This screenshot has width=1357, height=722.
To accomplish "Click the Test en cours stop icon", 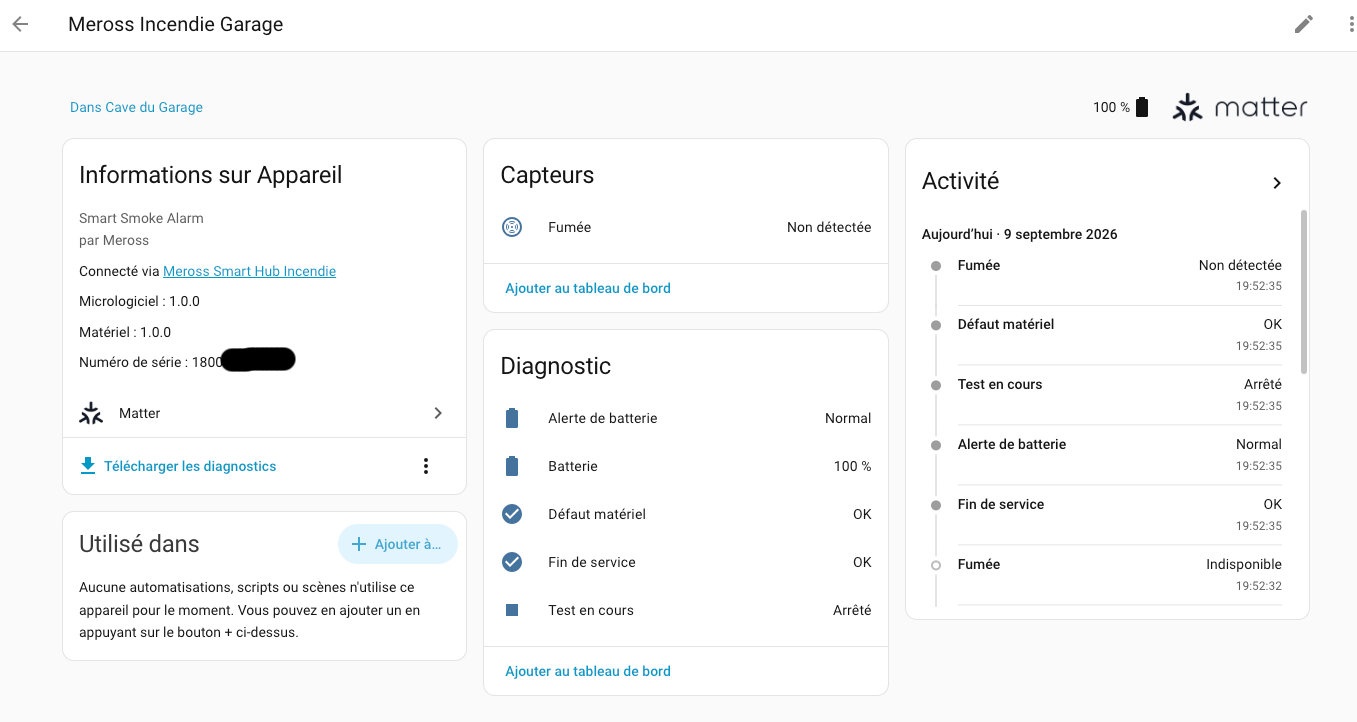I will click(x=512, y=610).
